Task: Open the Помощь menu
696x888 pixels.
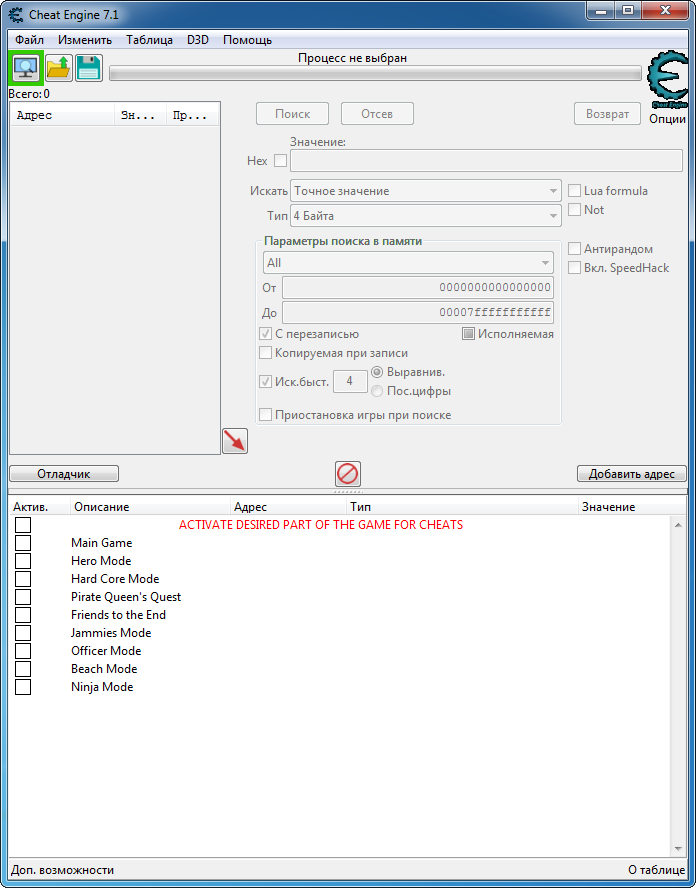Action: tap(247, 40)
